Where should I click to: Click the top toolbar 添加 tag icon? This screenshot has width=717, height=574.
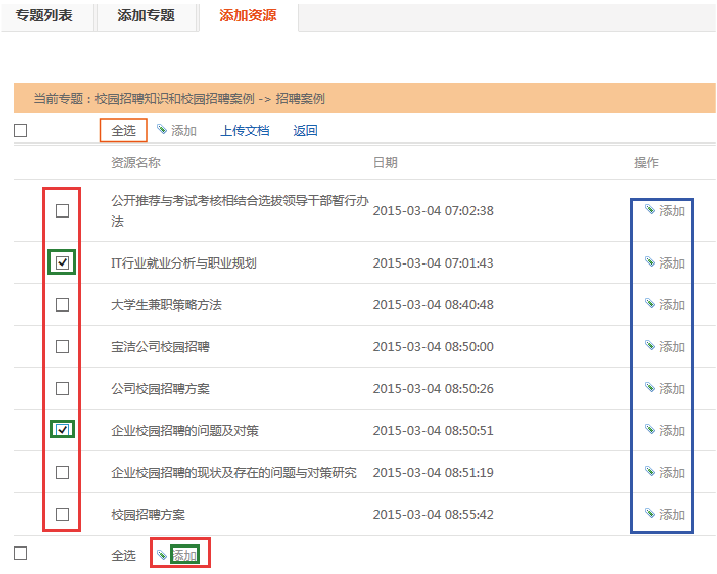tap(162, 130)
